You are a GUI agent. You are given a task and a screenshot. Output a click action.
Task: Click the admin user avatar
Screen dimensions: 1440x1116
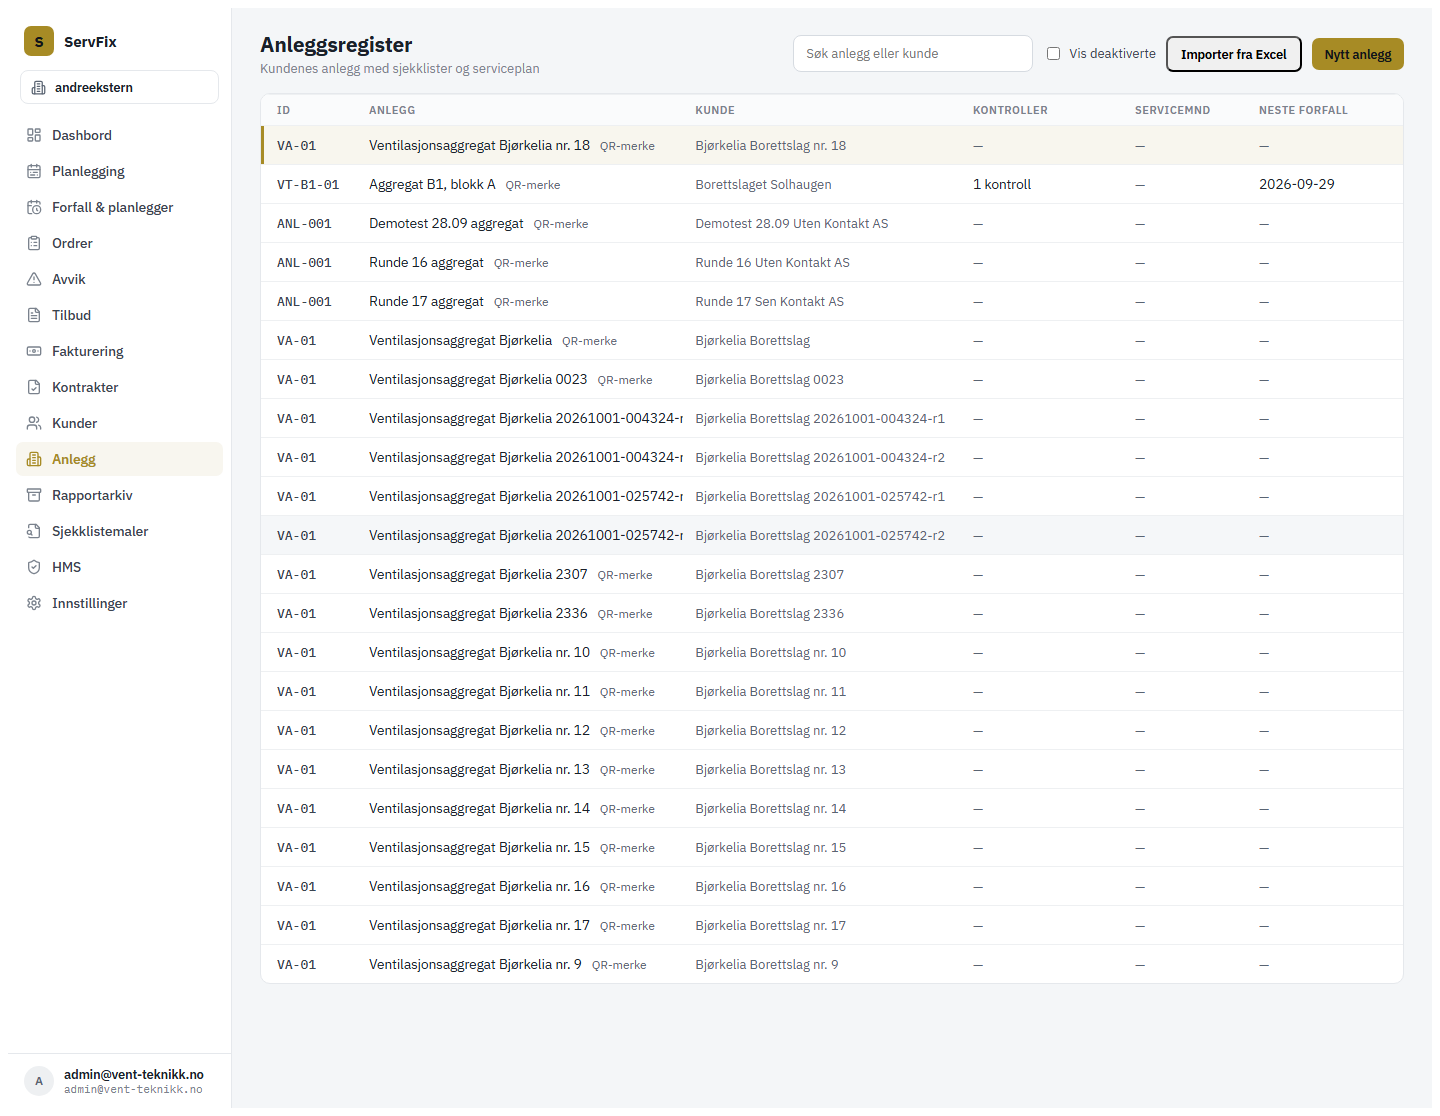pos(39,1081)
